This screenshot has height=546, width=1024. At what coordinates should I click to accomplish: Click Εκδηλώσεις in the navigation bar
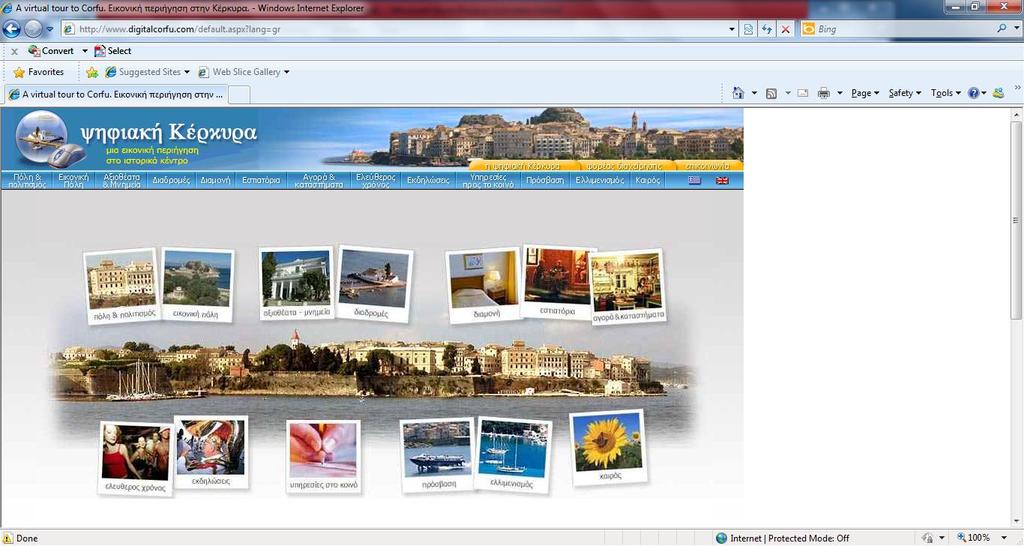(428, 180)
